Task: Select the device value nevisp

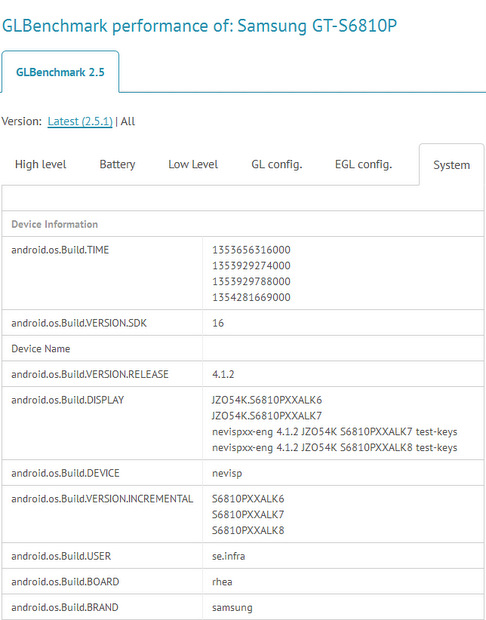Action: click(x=227, y=473)
